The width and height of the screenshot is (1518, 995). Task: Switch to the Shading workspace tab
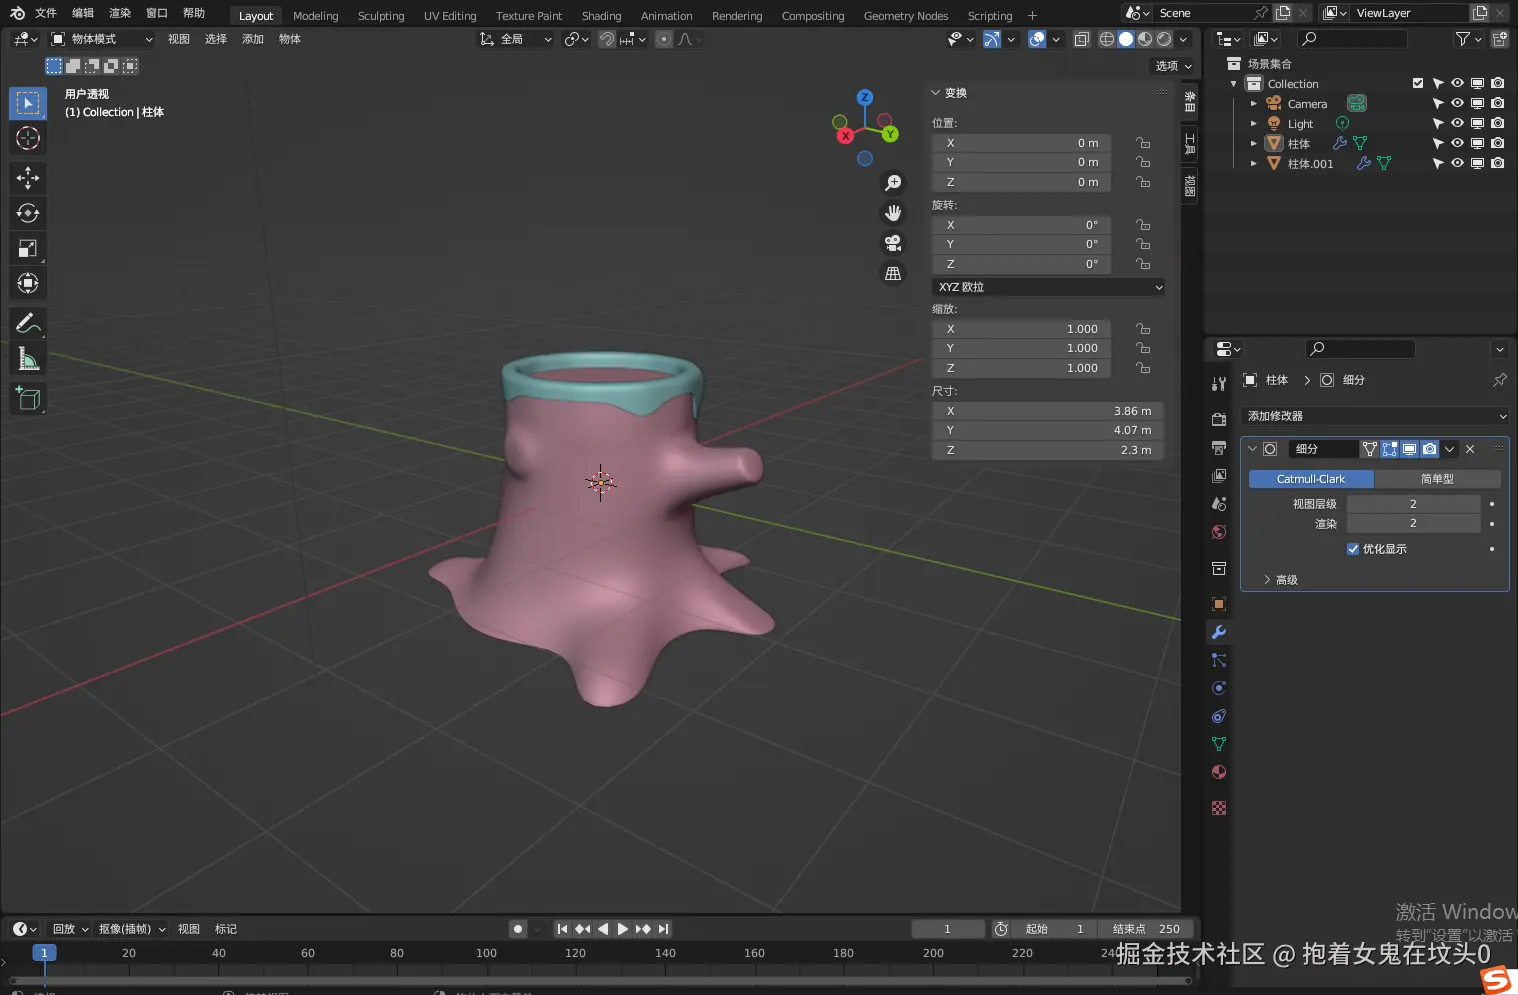601,16
